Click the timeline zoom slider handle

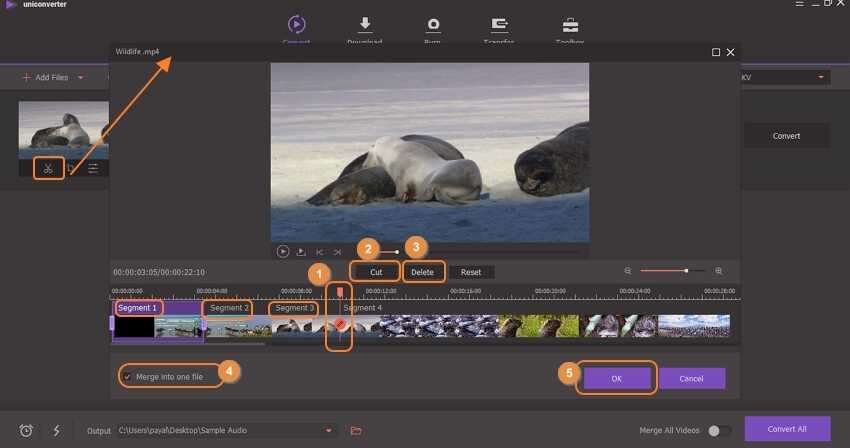pos(686,271)
